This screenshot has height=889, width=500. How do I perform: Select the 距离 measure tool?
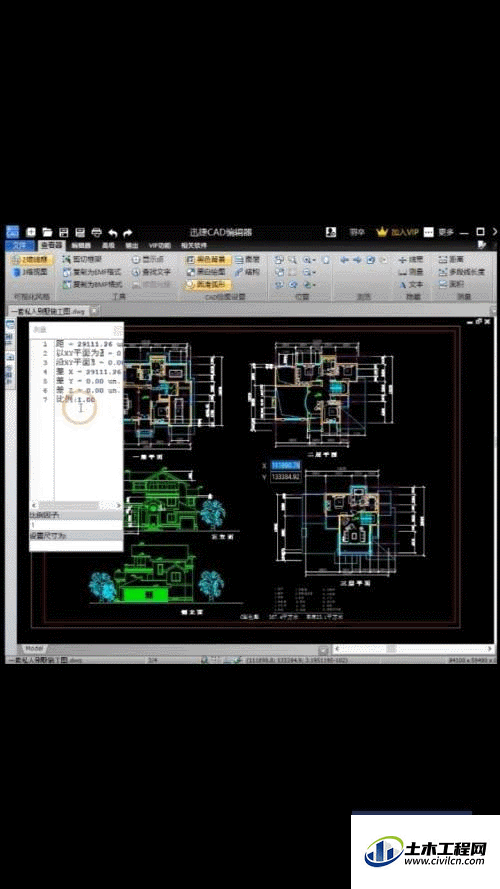451,259
